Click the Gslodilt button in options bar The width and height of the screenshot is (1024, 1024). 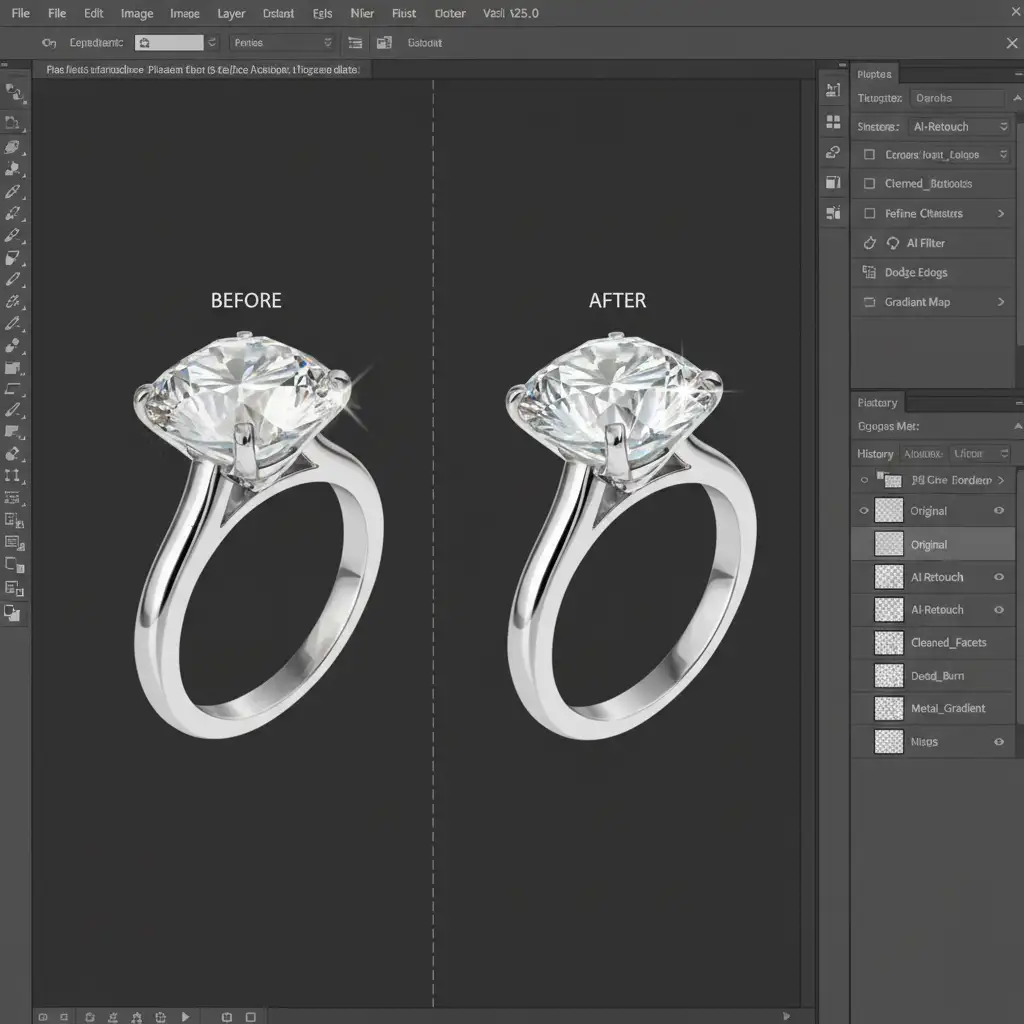tap(425, 43)
